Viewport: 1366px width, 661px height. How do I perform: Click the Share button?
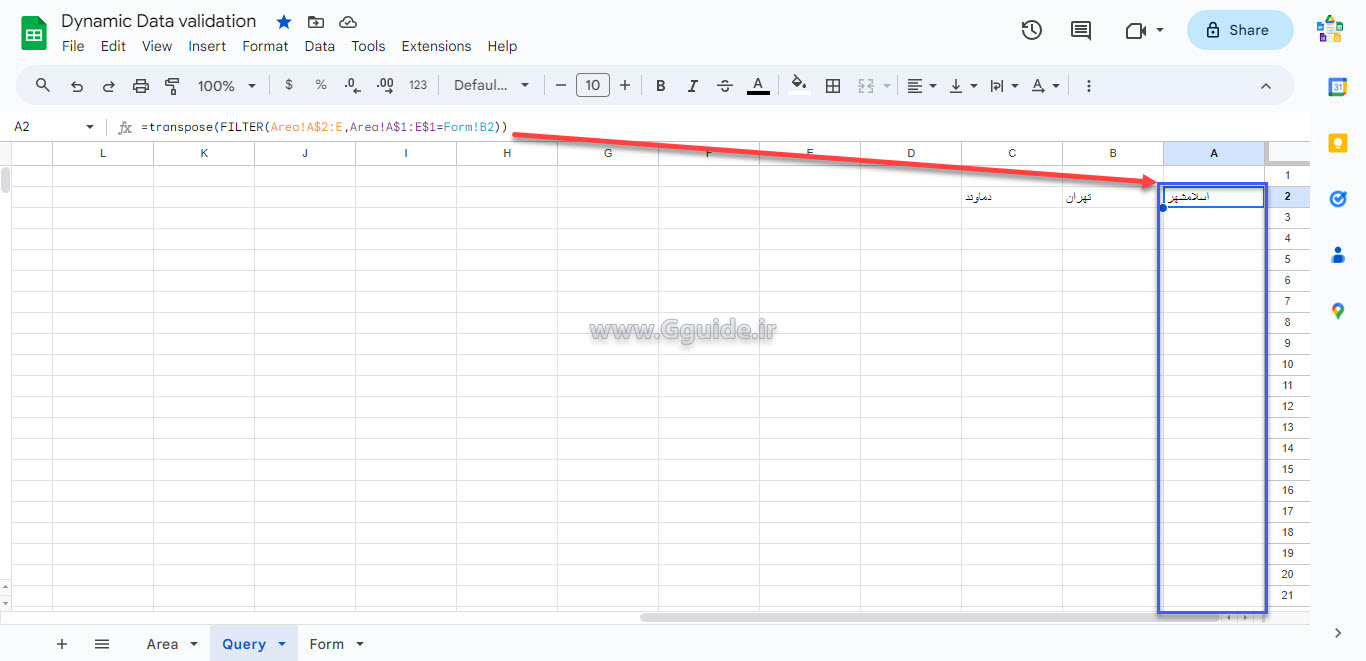pyautogui.click(x=1239, y=30)
